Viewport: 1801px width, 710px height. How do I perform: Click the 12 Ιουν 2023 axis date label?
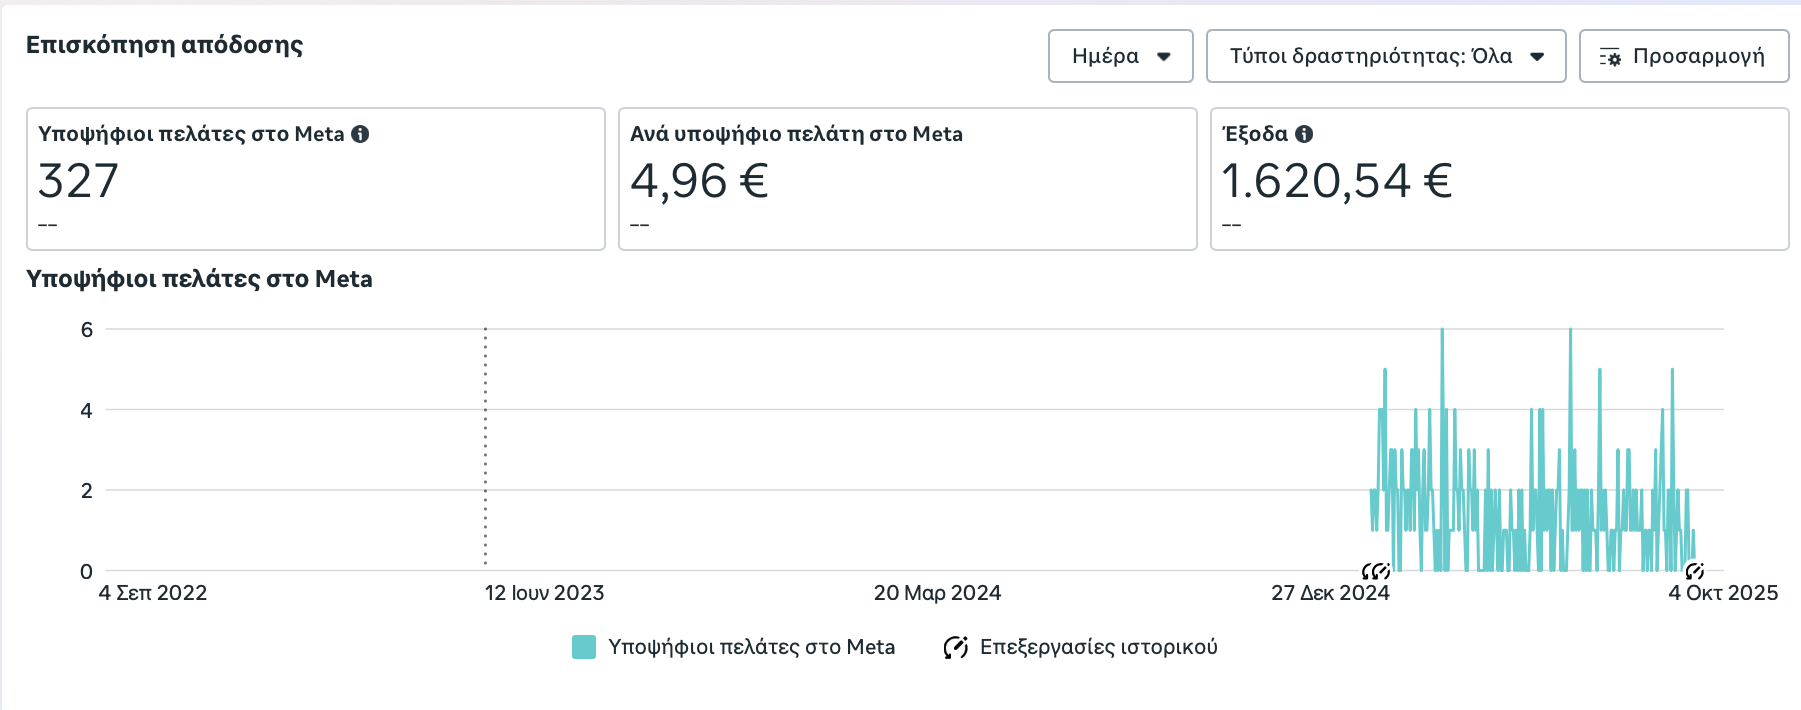[x=544, y=593]
